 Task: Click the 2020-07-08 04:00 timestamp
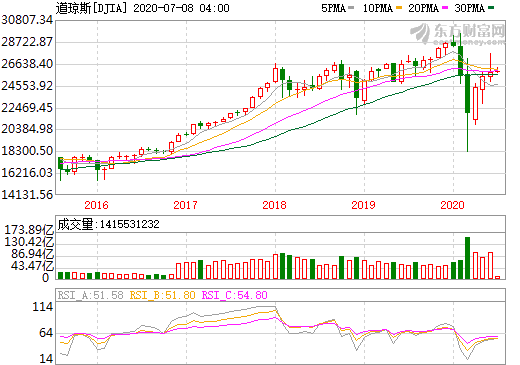click(181, 8)
